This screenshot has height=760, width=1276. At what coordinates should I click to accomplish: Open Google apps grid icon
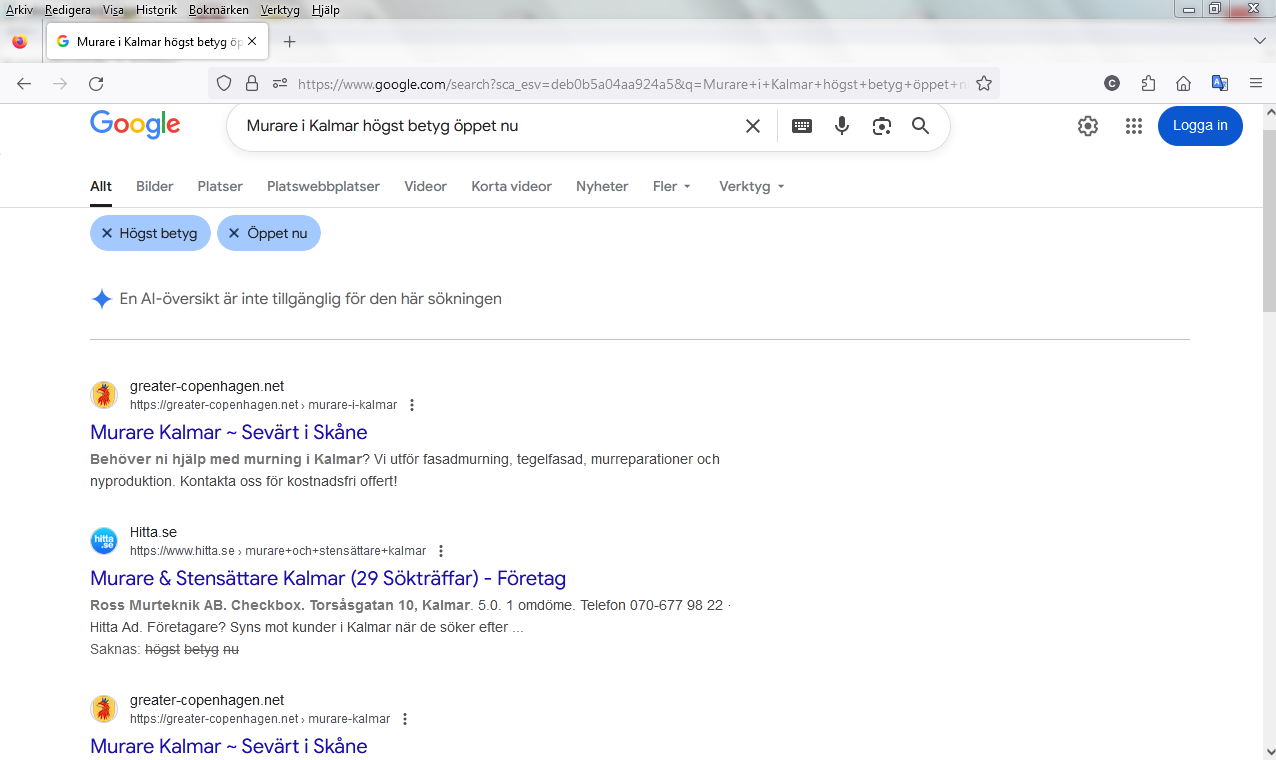point(1133,126)
